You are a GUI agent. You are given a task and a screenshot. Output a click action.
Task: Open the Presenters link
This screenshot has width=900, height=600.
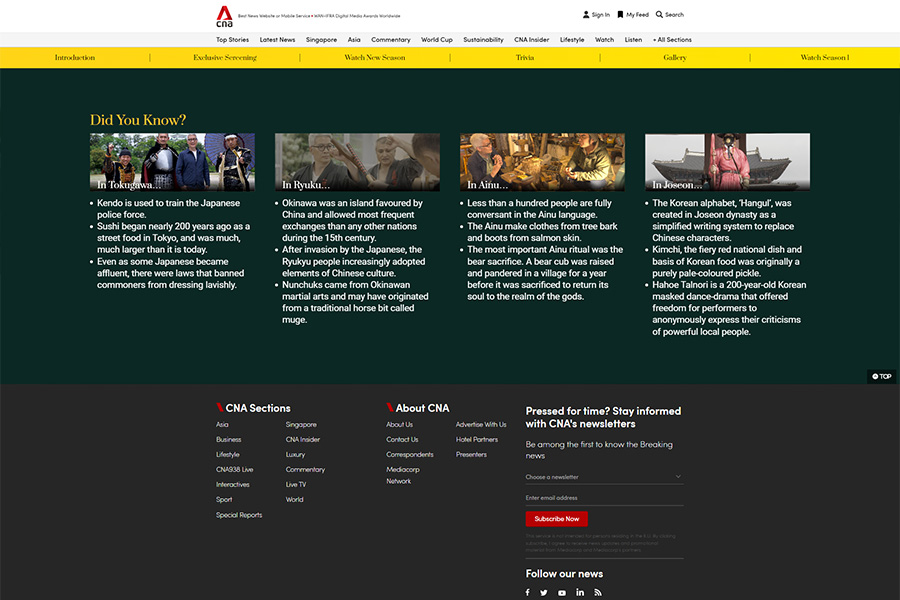coord(471,455)
